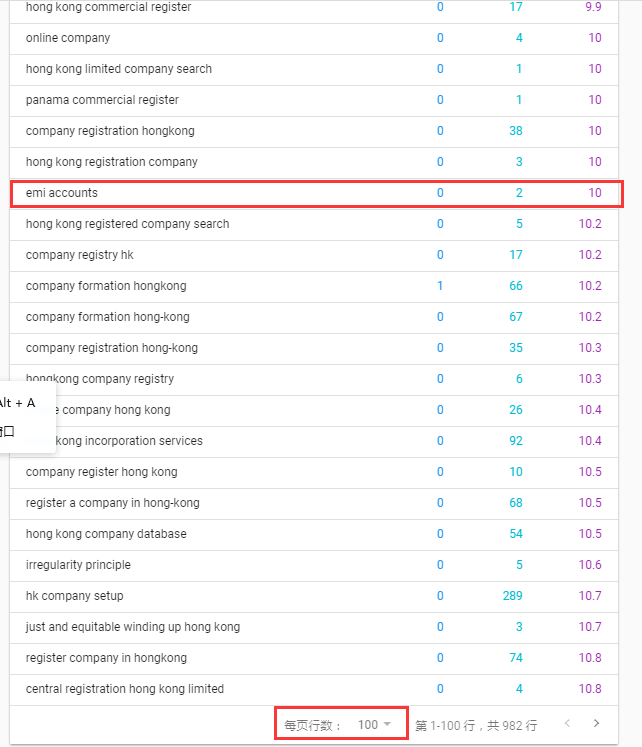Viewport: 642px width, 747px height.
Task: Open 'hong kong registered company search' query
Action: [127, 224]
